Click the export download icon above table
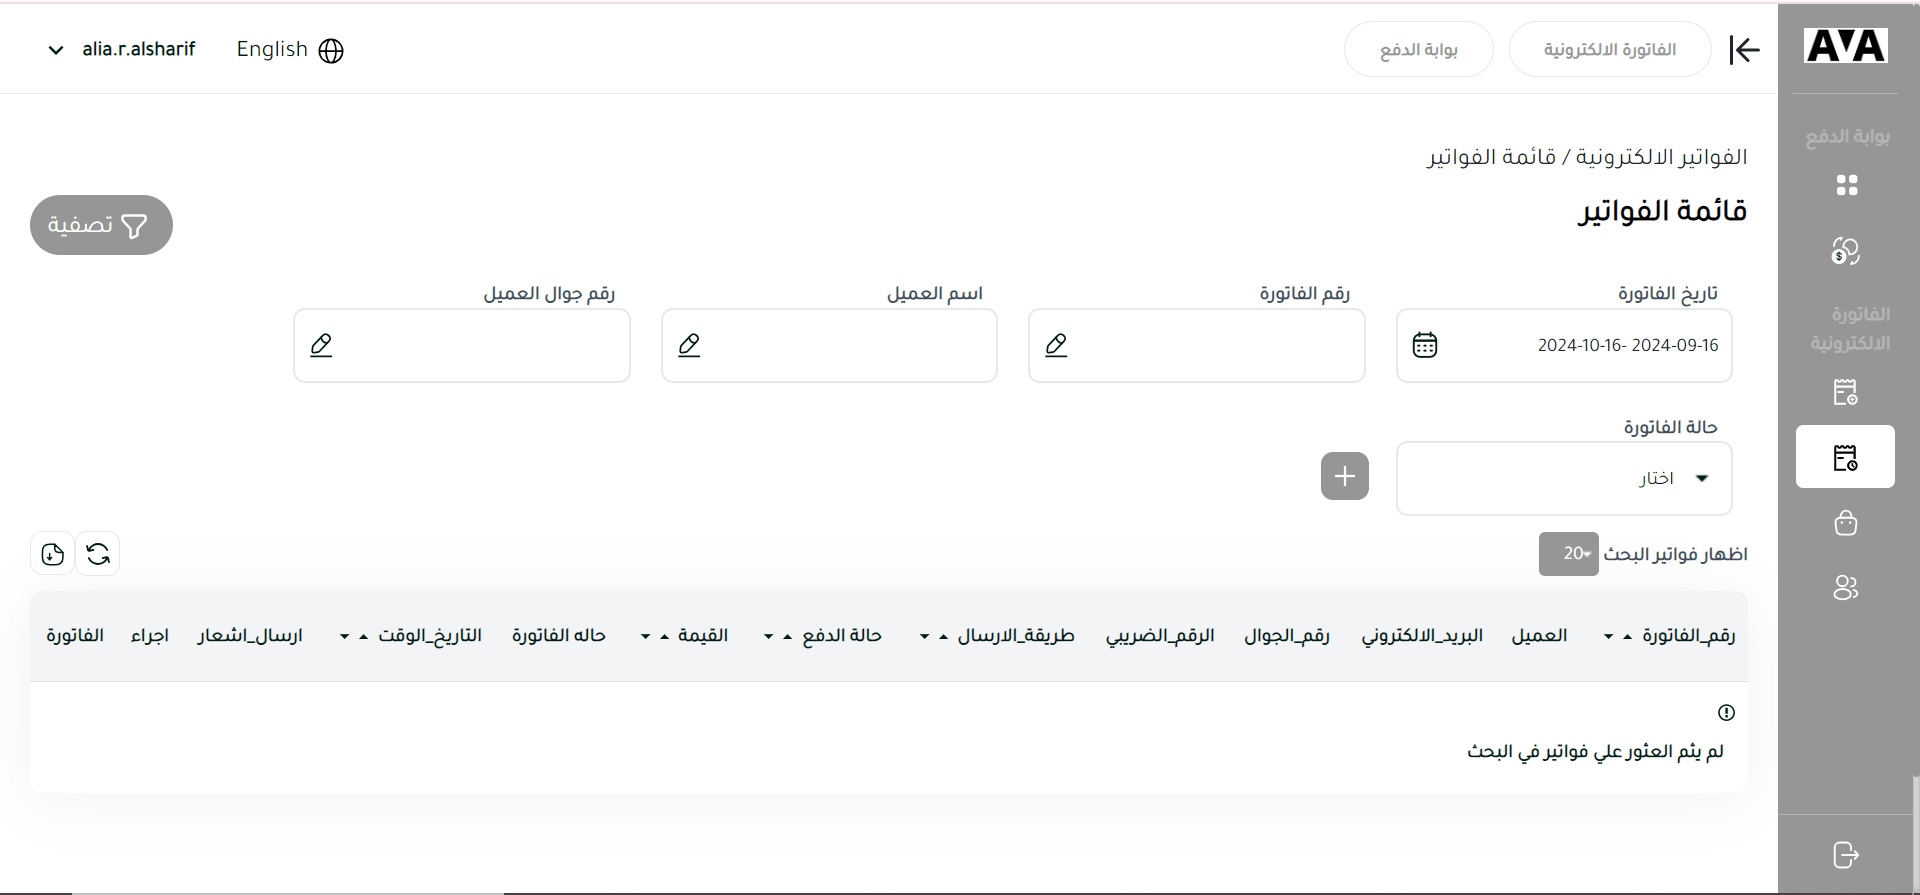The height and width of the screenshot is (895, 1920). 53,554
